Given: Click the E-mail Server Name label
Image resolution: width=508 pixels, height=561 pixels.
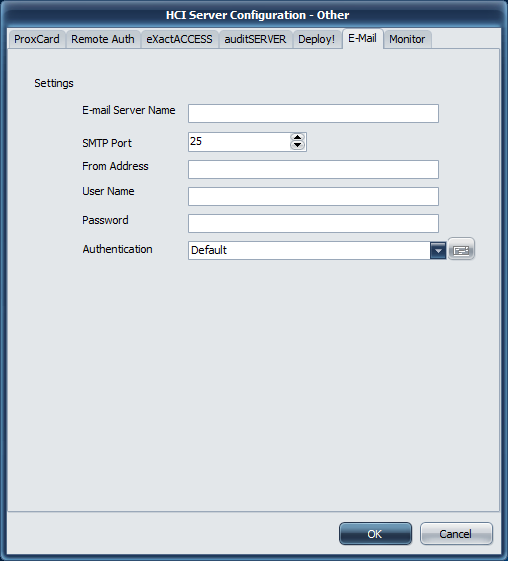Looking at the screenshot, I should tap(129, 110).
